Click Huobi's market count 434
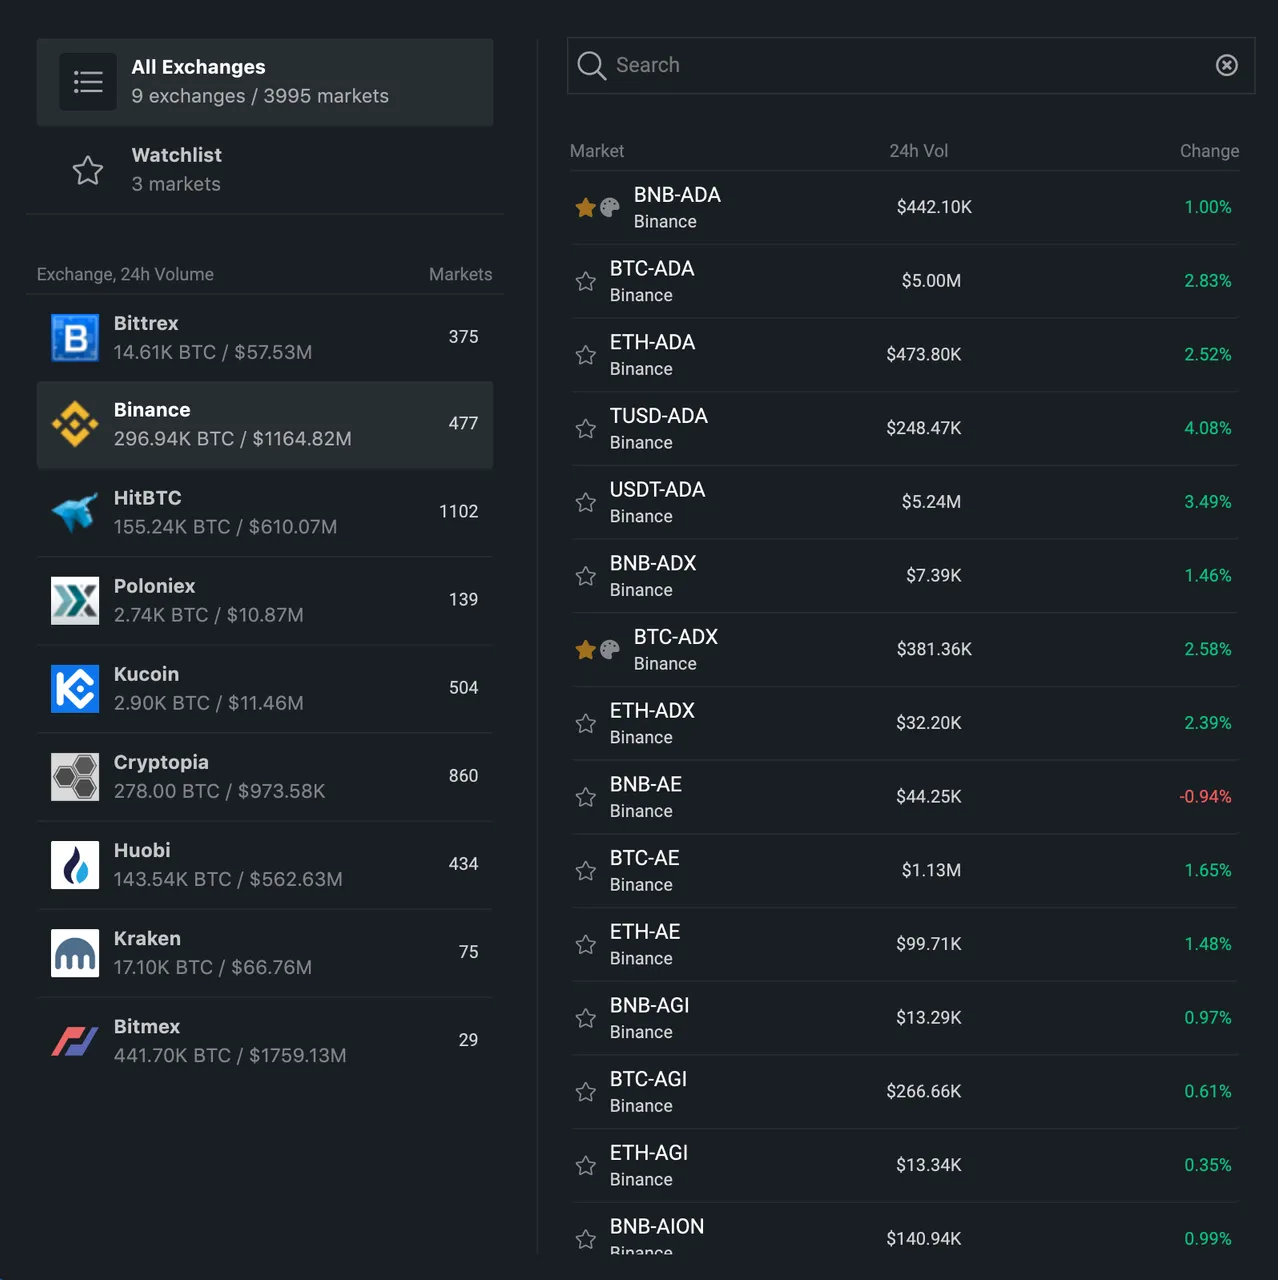The image size is (1278, 1280). coord(463,864)
